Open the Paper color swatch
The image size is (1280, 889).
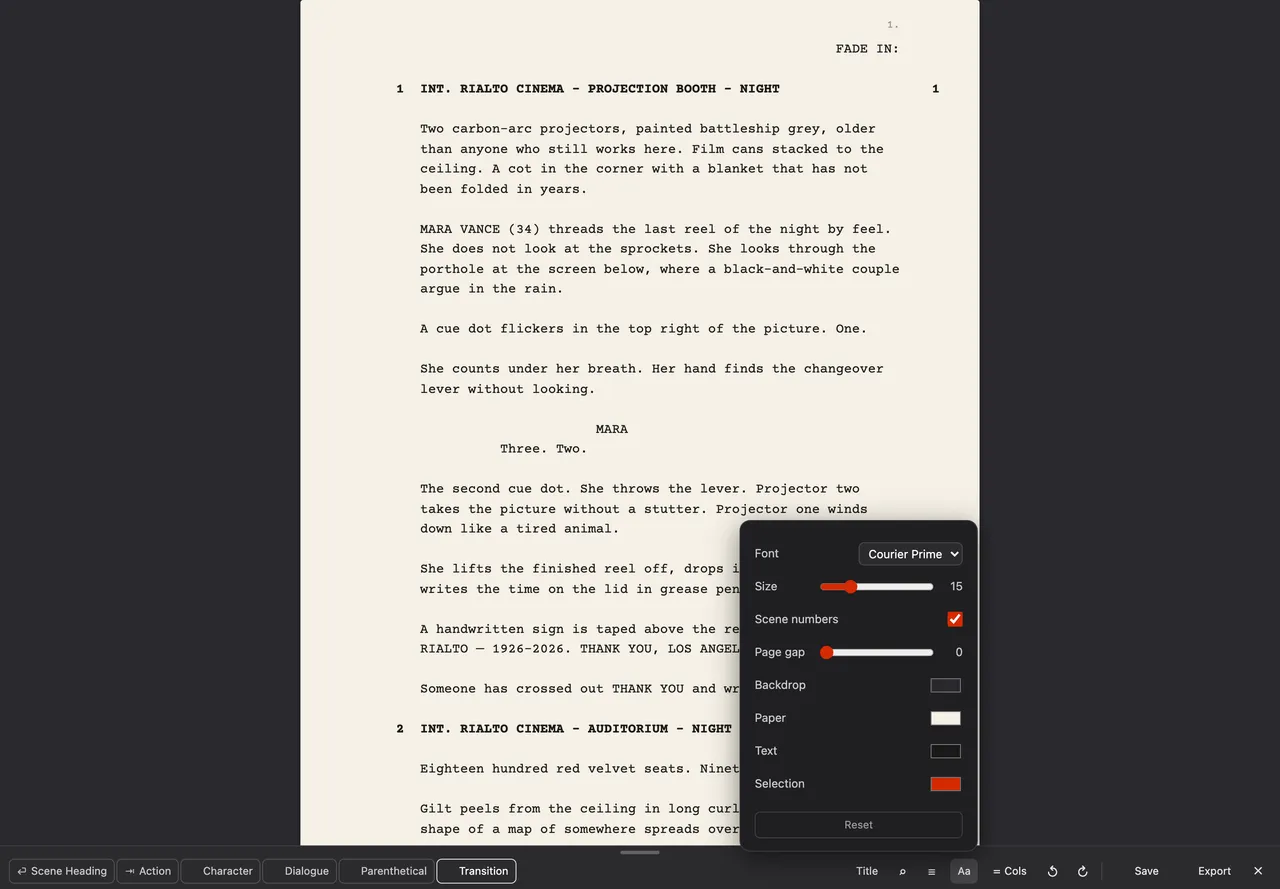tap(946, 718)
